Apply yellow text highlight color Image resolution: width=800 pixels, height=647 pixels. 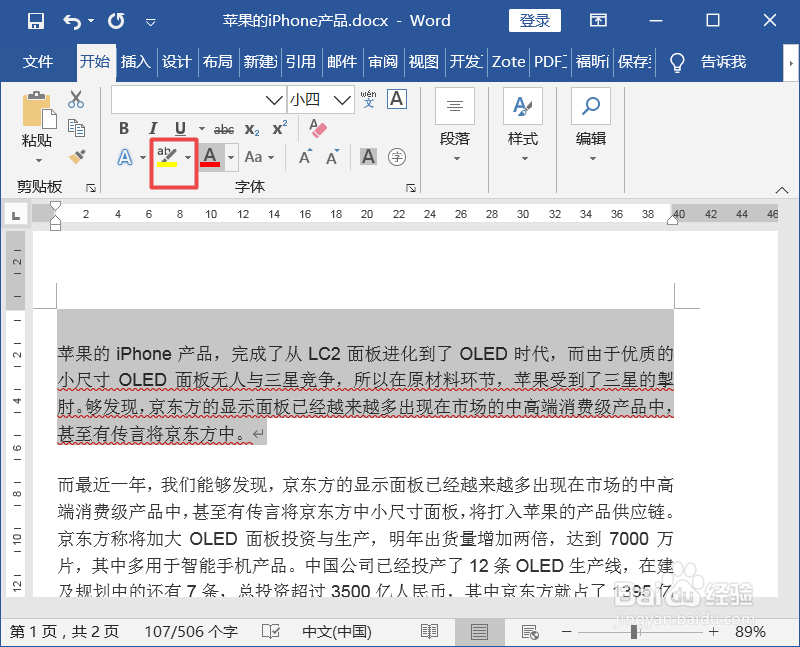pyautogui.click(x=166, y=156)
